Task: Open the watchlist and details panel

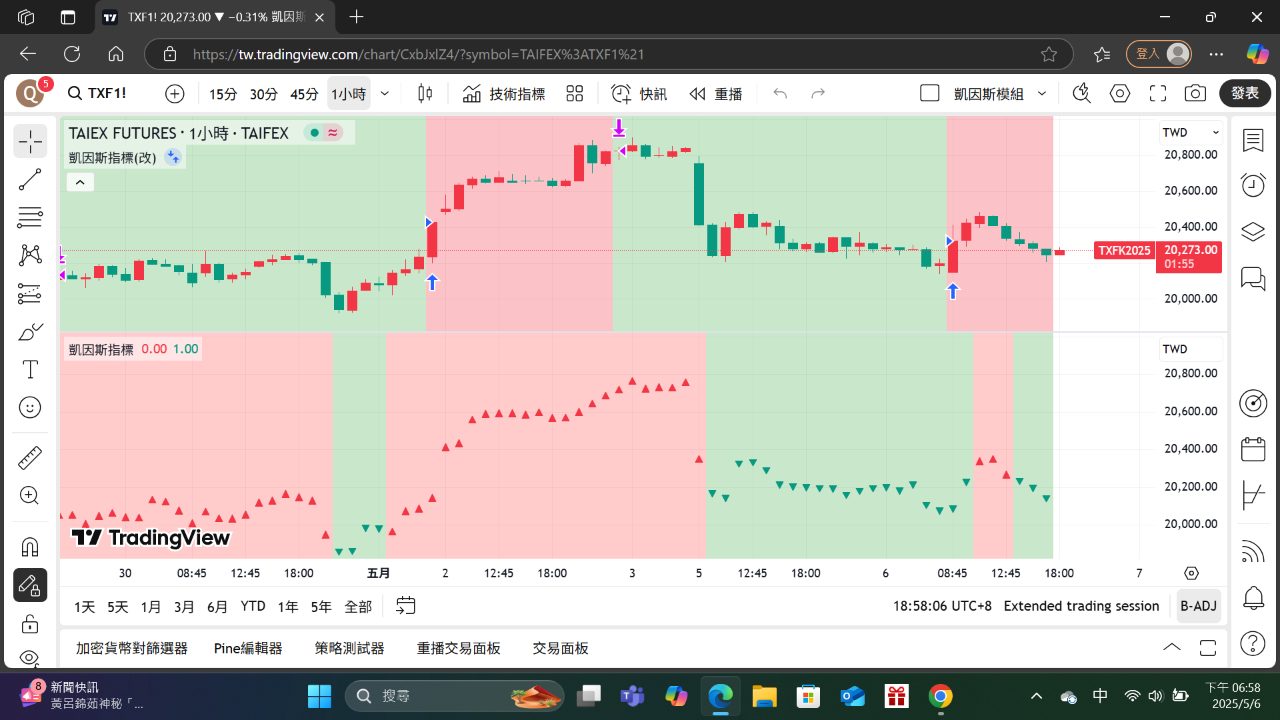Action: tap(1253, 141)
